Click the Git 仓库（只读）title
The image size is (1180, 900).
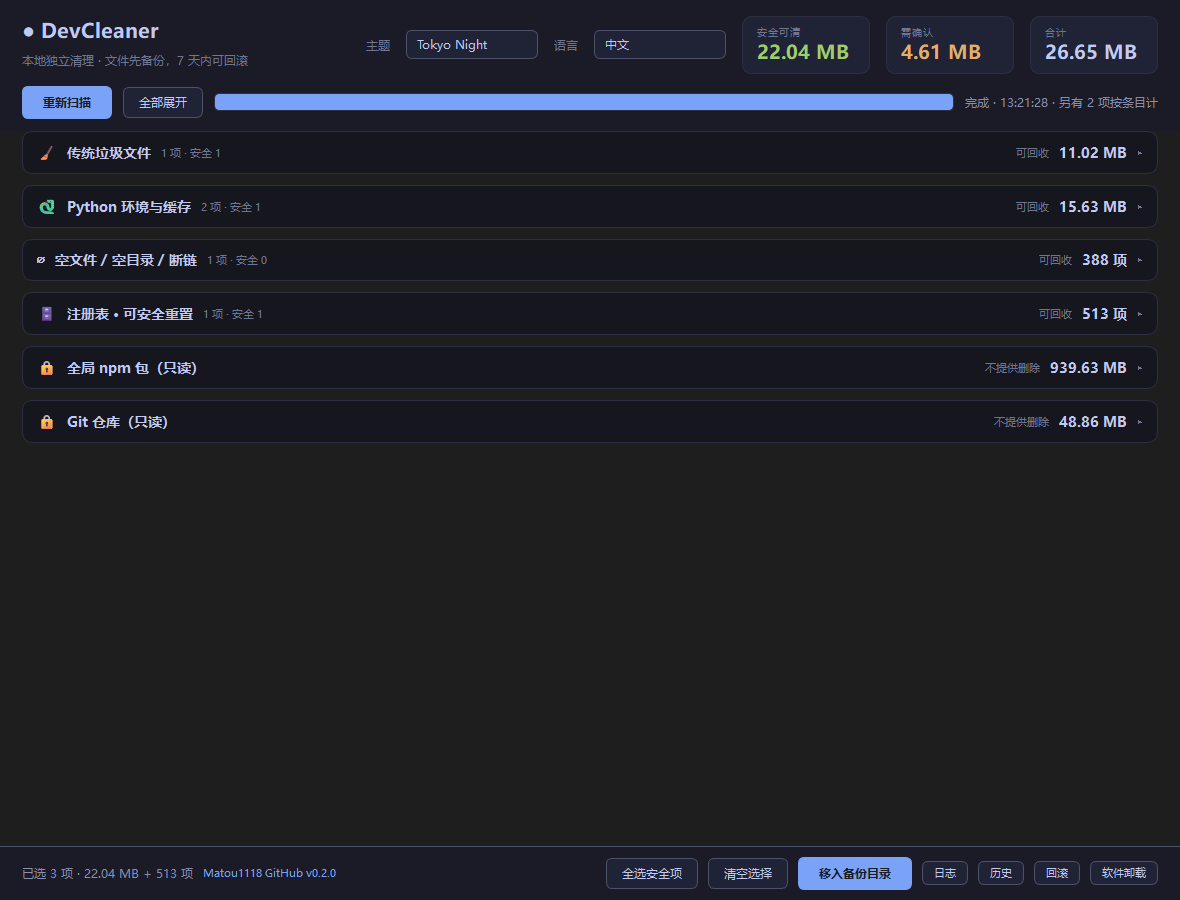click(x=117, y=422)
